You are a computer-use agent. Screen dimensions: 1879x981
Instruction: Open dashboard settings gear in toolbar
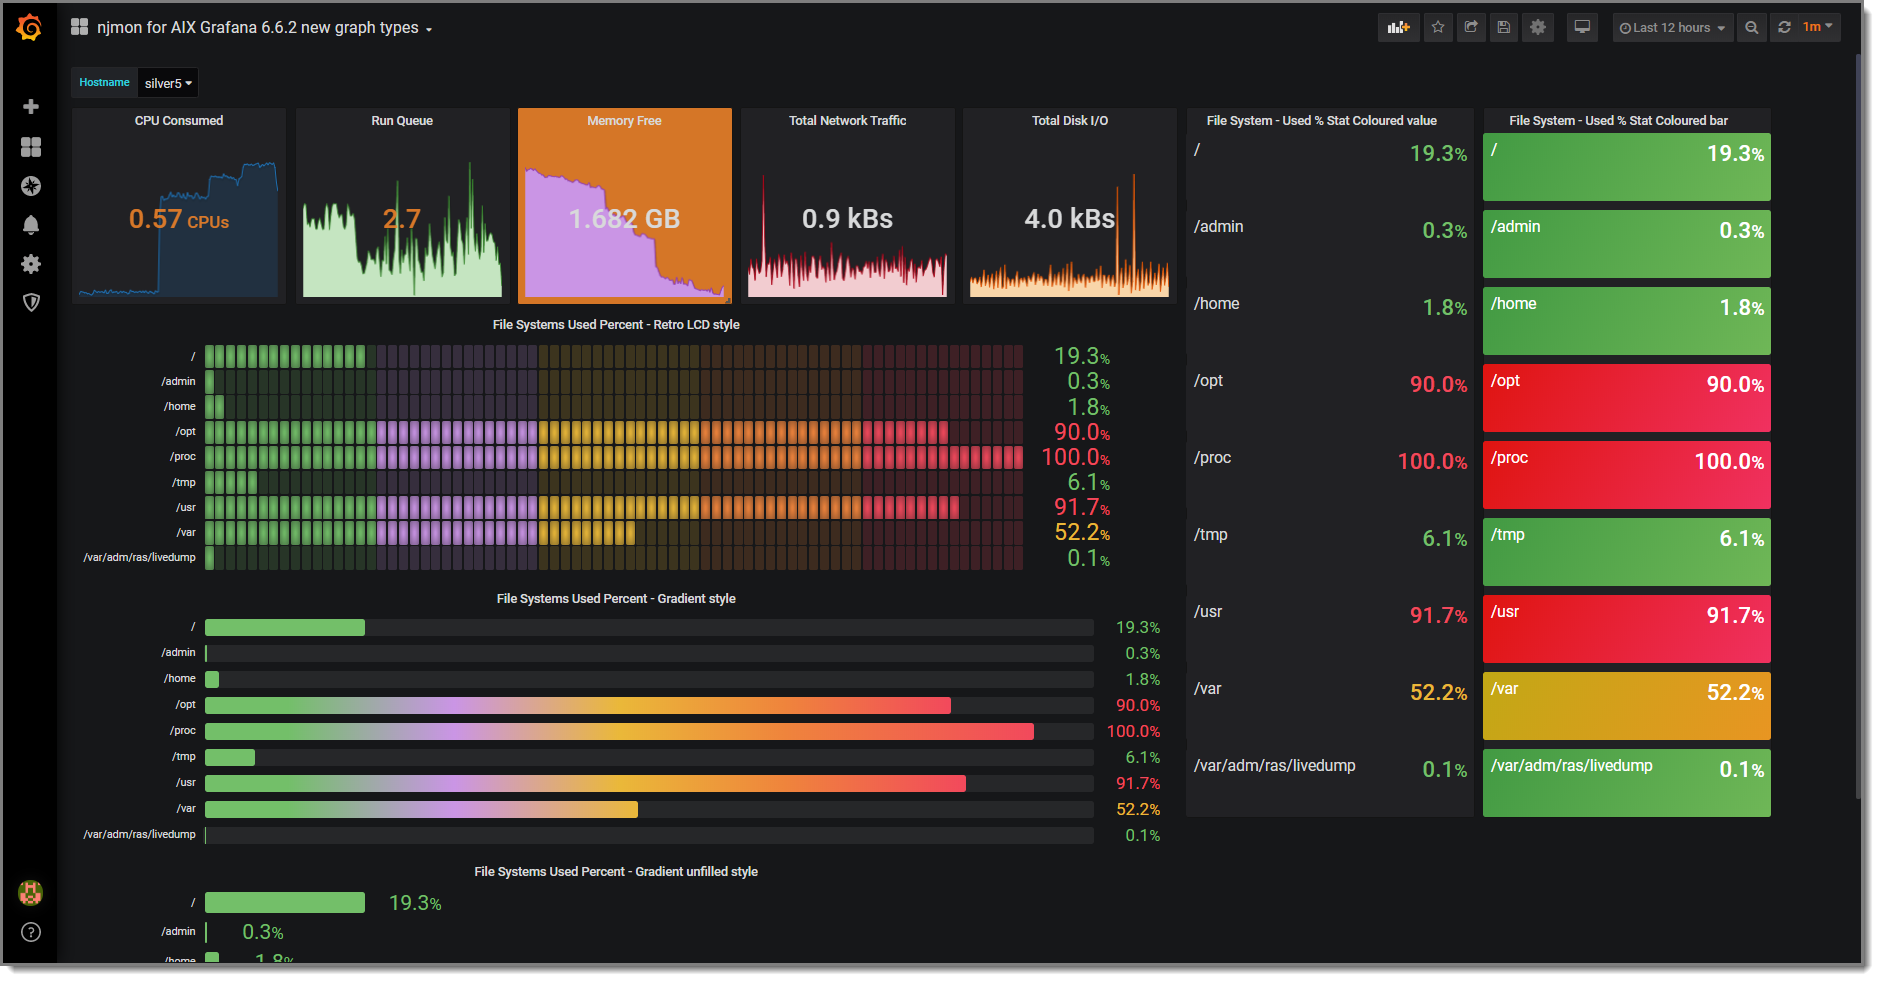tap(1538, 28)
